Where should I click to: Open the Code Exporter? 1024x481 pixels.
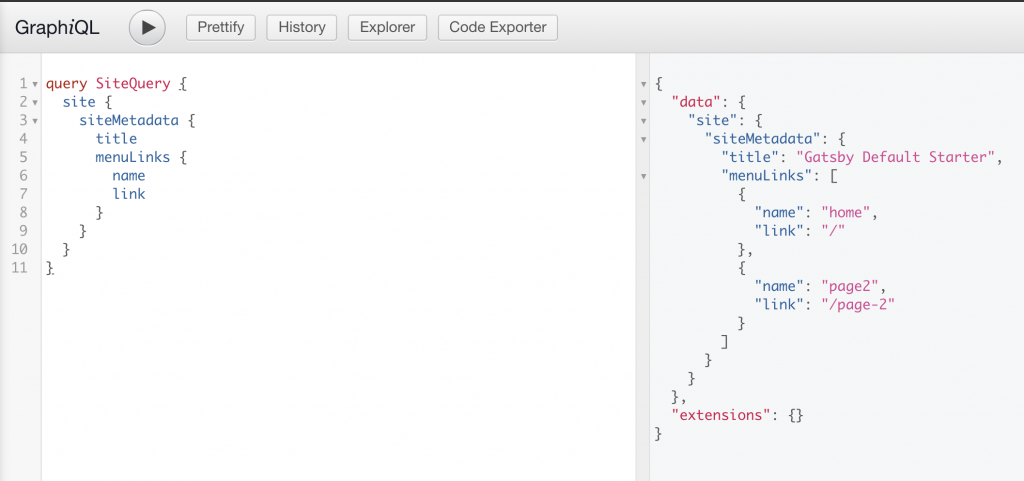497,27
